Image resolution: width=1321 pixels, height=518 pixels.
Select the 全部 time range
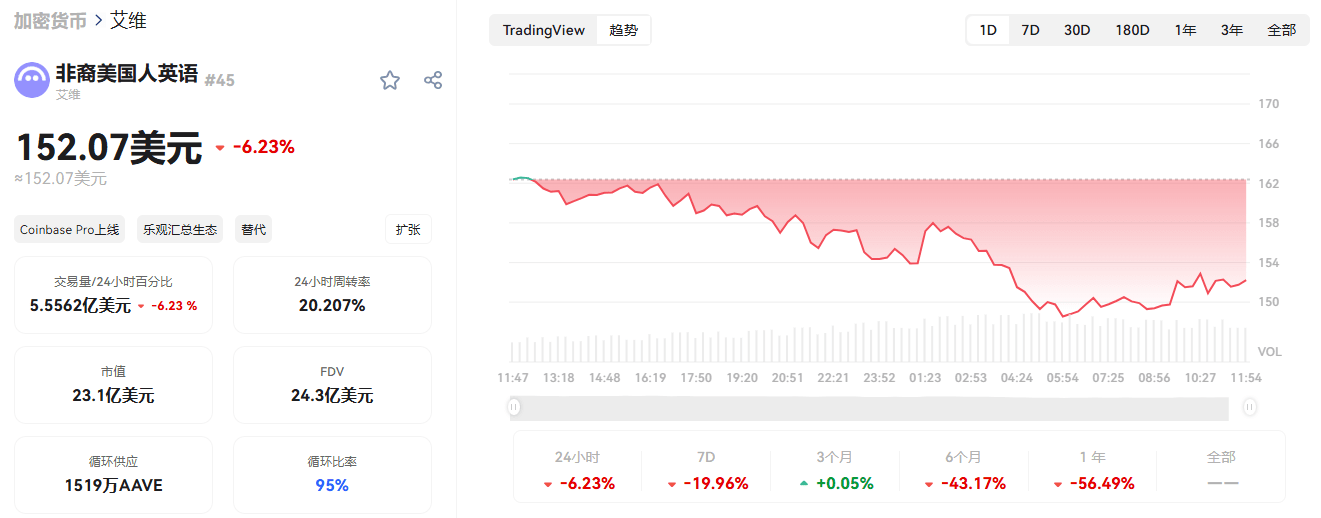click(x=1281, y=30)
